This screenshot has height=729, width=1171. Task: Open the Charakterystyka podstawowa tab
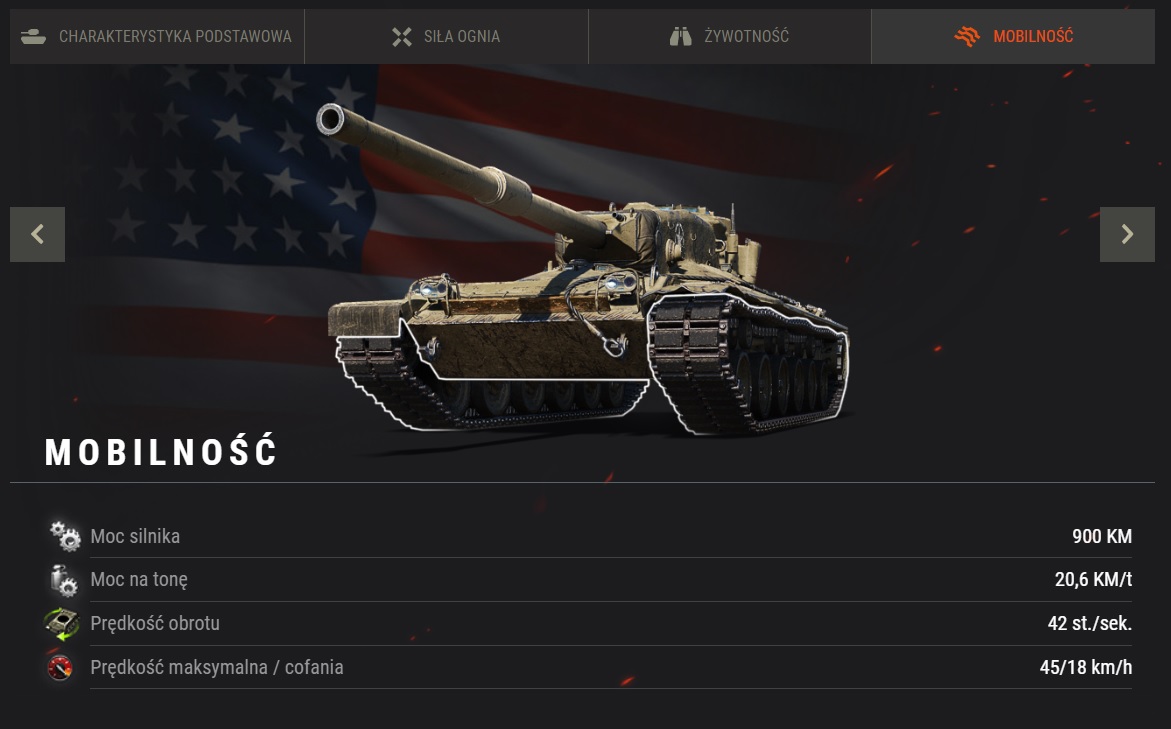(x=157, y=36)
